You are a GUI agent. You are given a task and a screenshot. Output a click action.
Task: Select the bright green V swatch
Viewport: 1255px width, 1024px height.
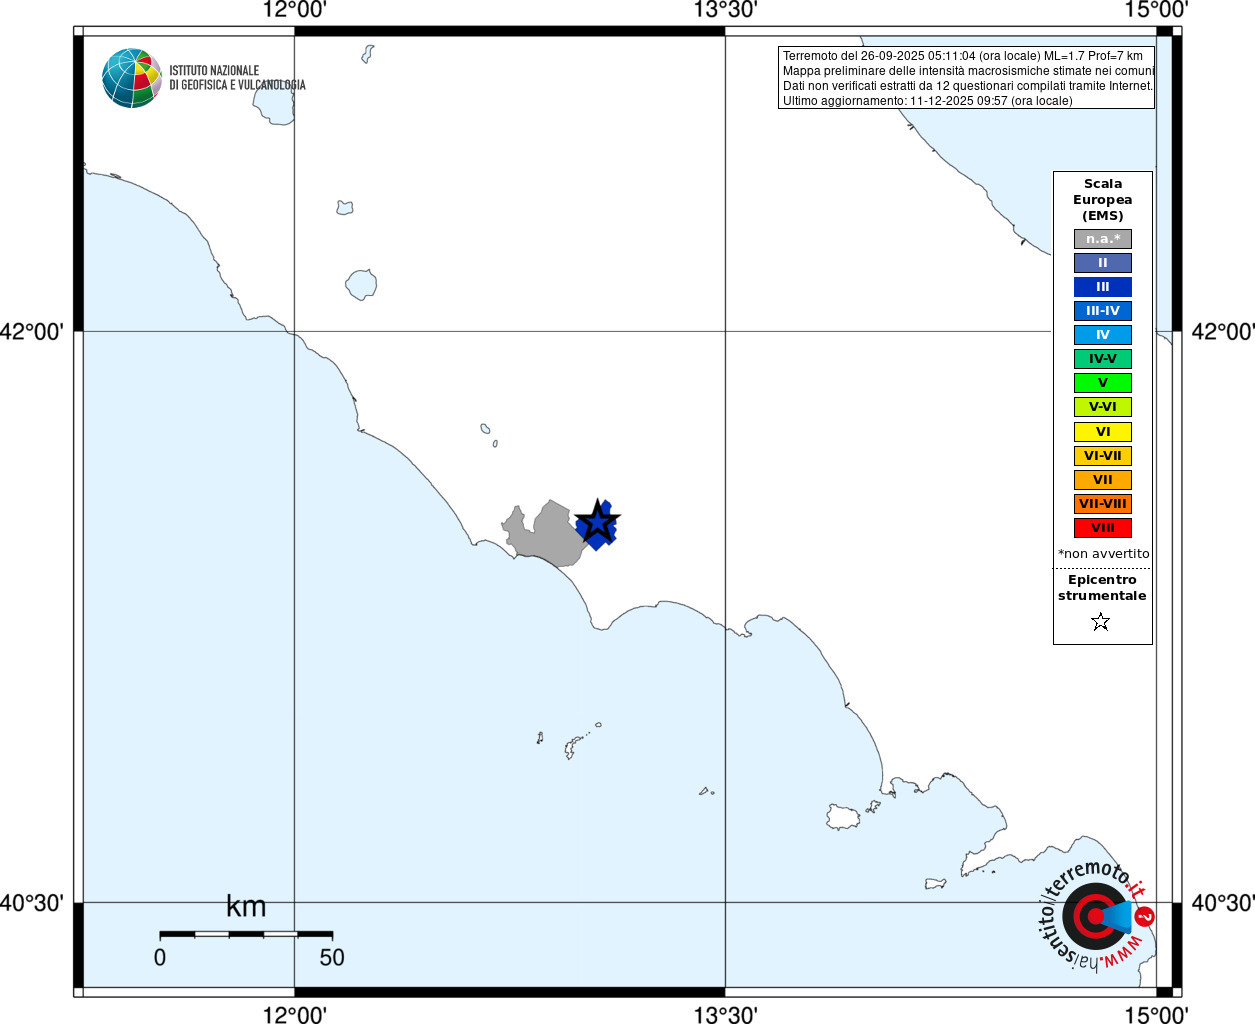tap(1103, 383)
